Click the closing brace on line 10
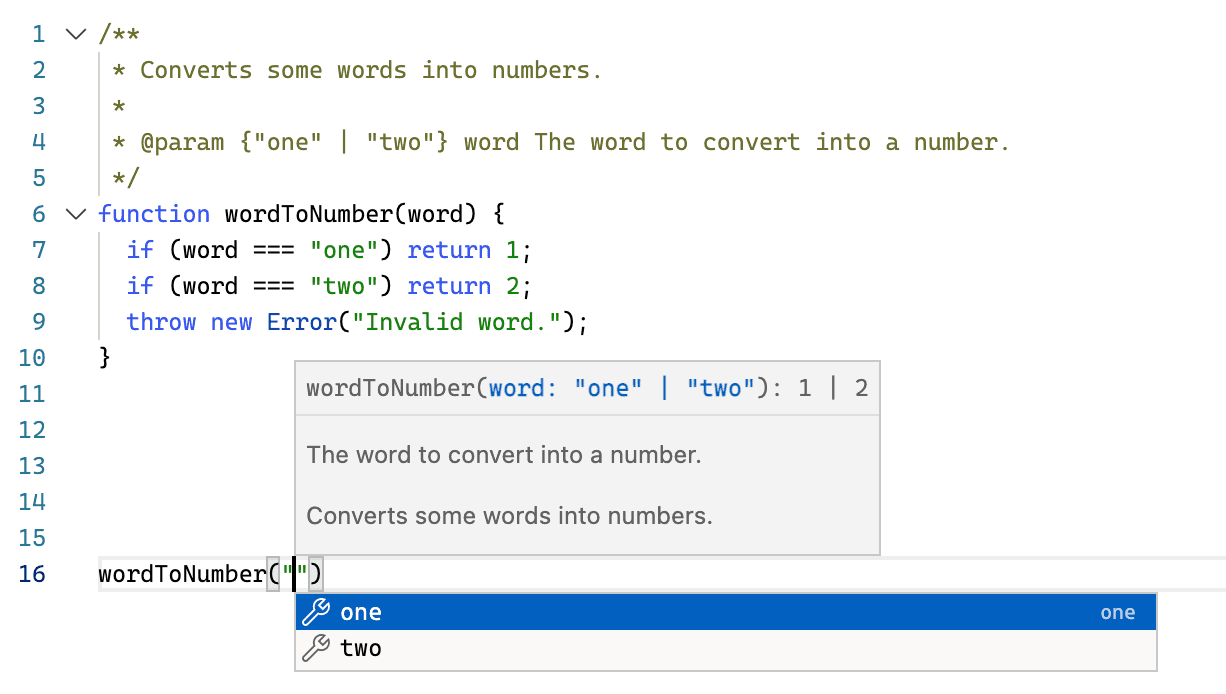This screenshot has width=1226, height=694. click(x=104, y=357)
